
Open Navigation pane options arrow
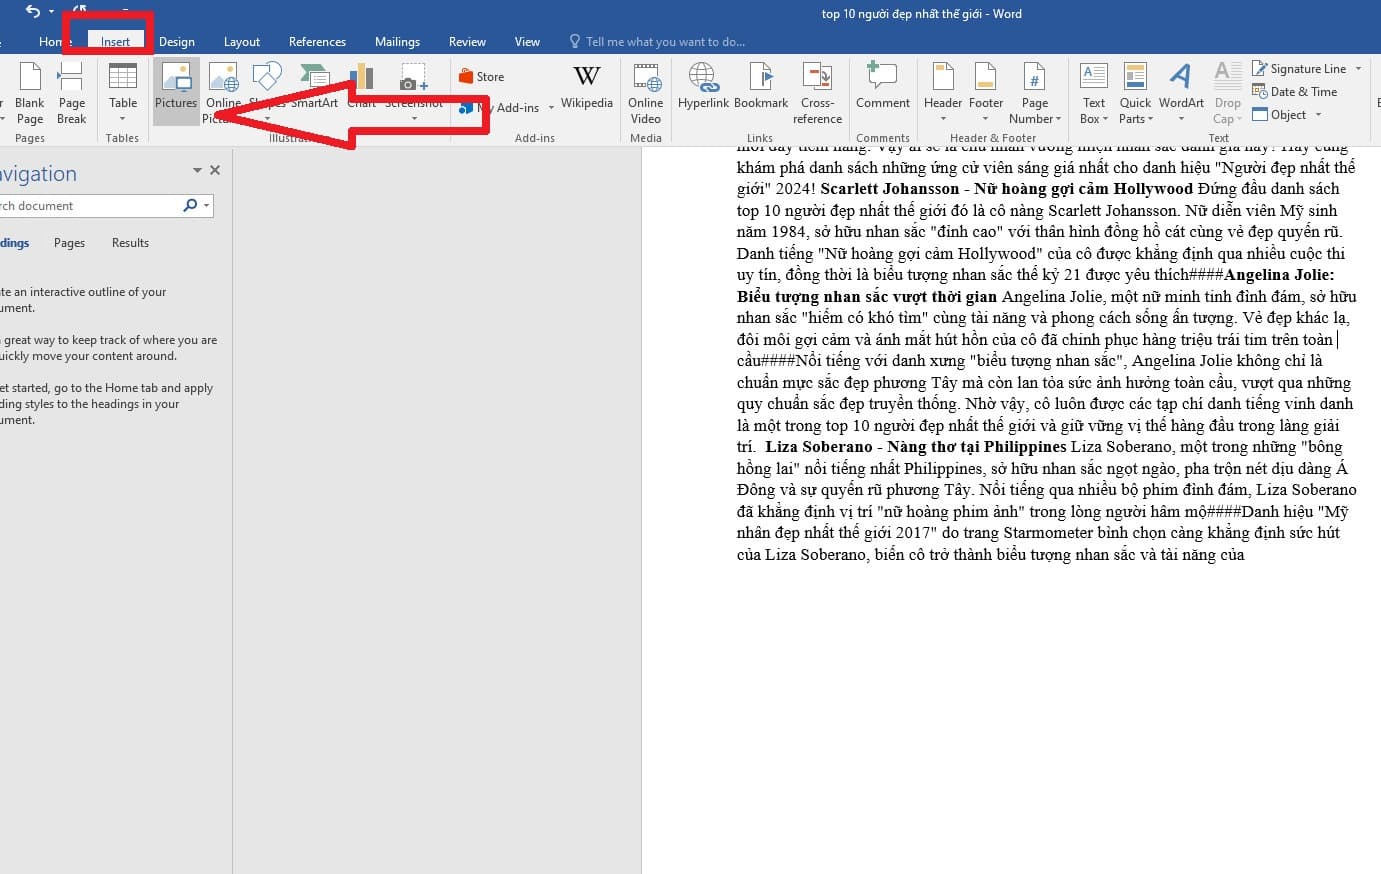pyautogui.click(x=197, y=171)
